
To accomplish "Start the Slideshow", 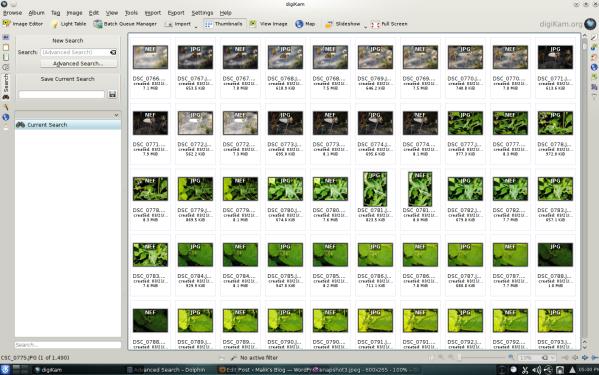I will tap(343, 24).
